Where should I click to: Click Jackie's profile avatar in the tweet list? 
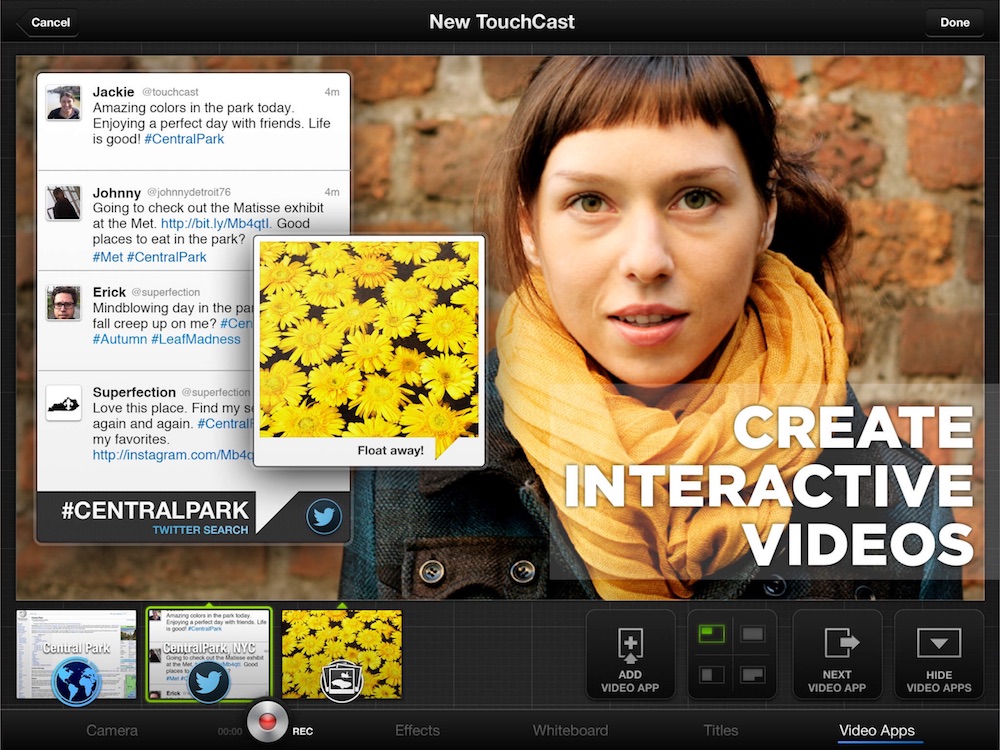tap(64, 103)
